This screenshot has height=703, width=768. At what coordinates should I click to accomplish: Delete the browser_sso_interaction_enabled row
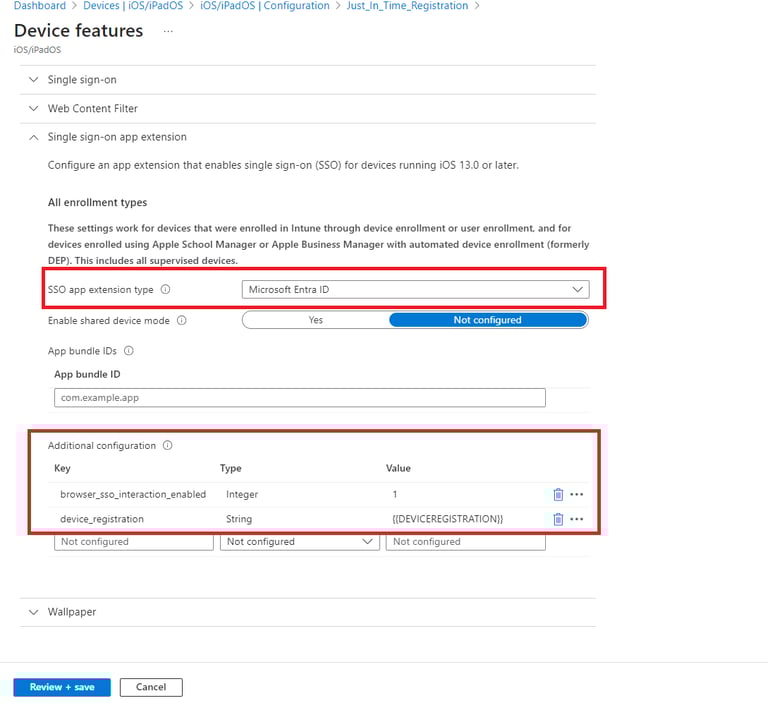click(558, 494)
